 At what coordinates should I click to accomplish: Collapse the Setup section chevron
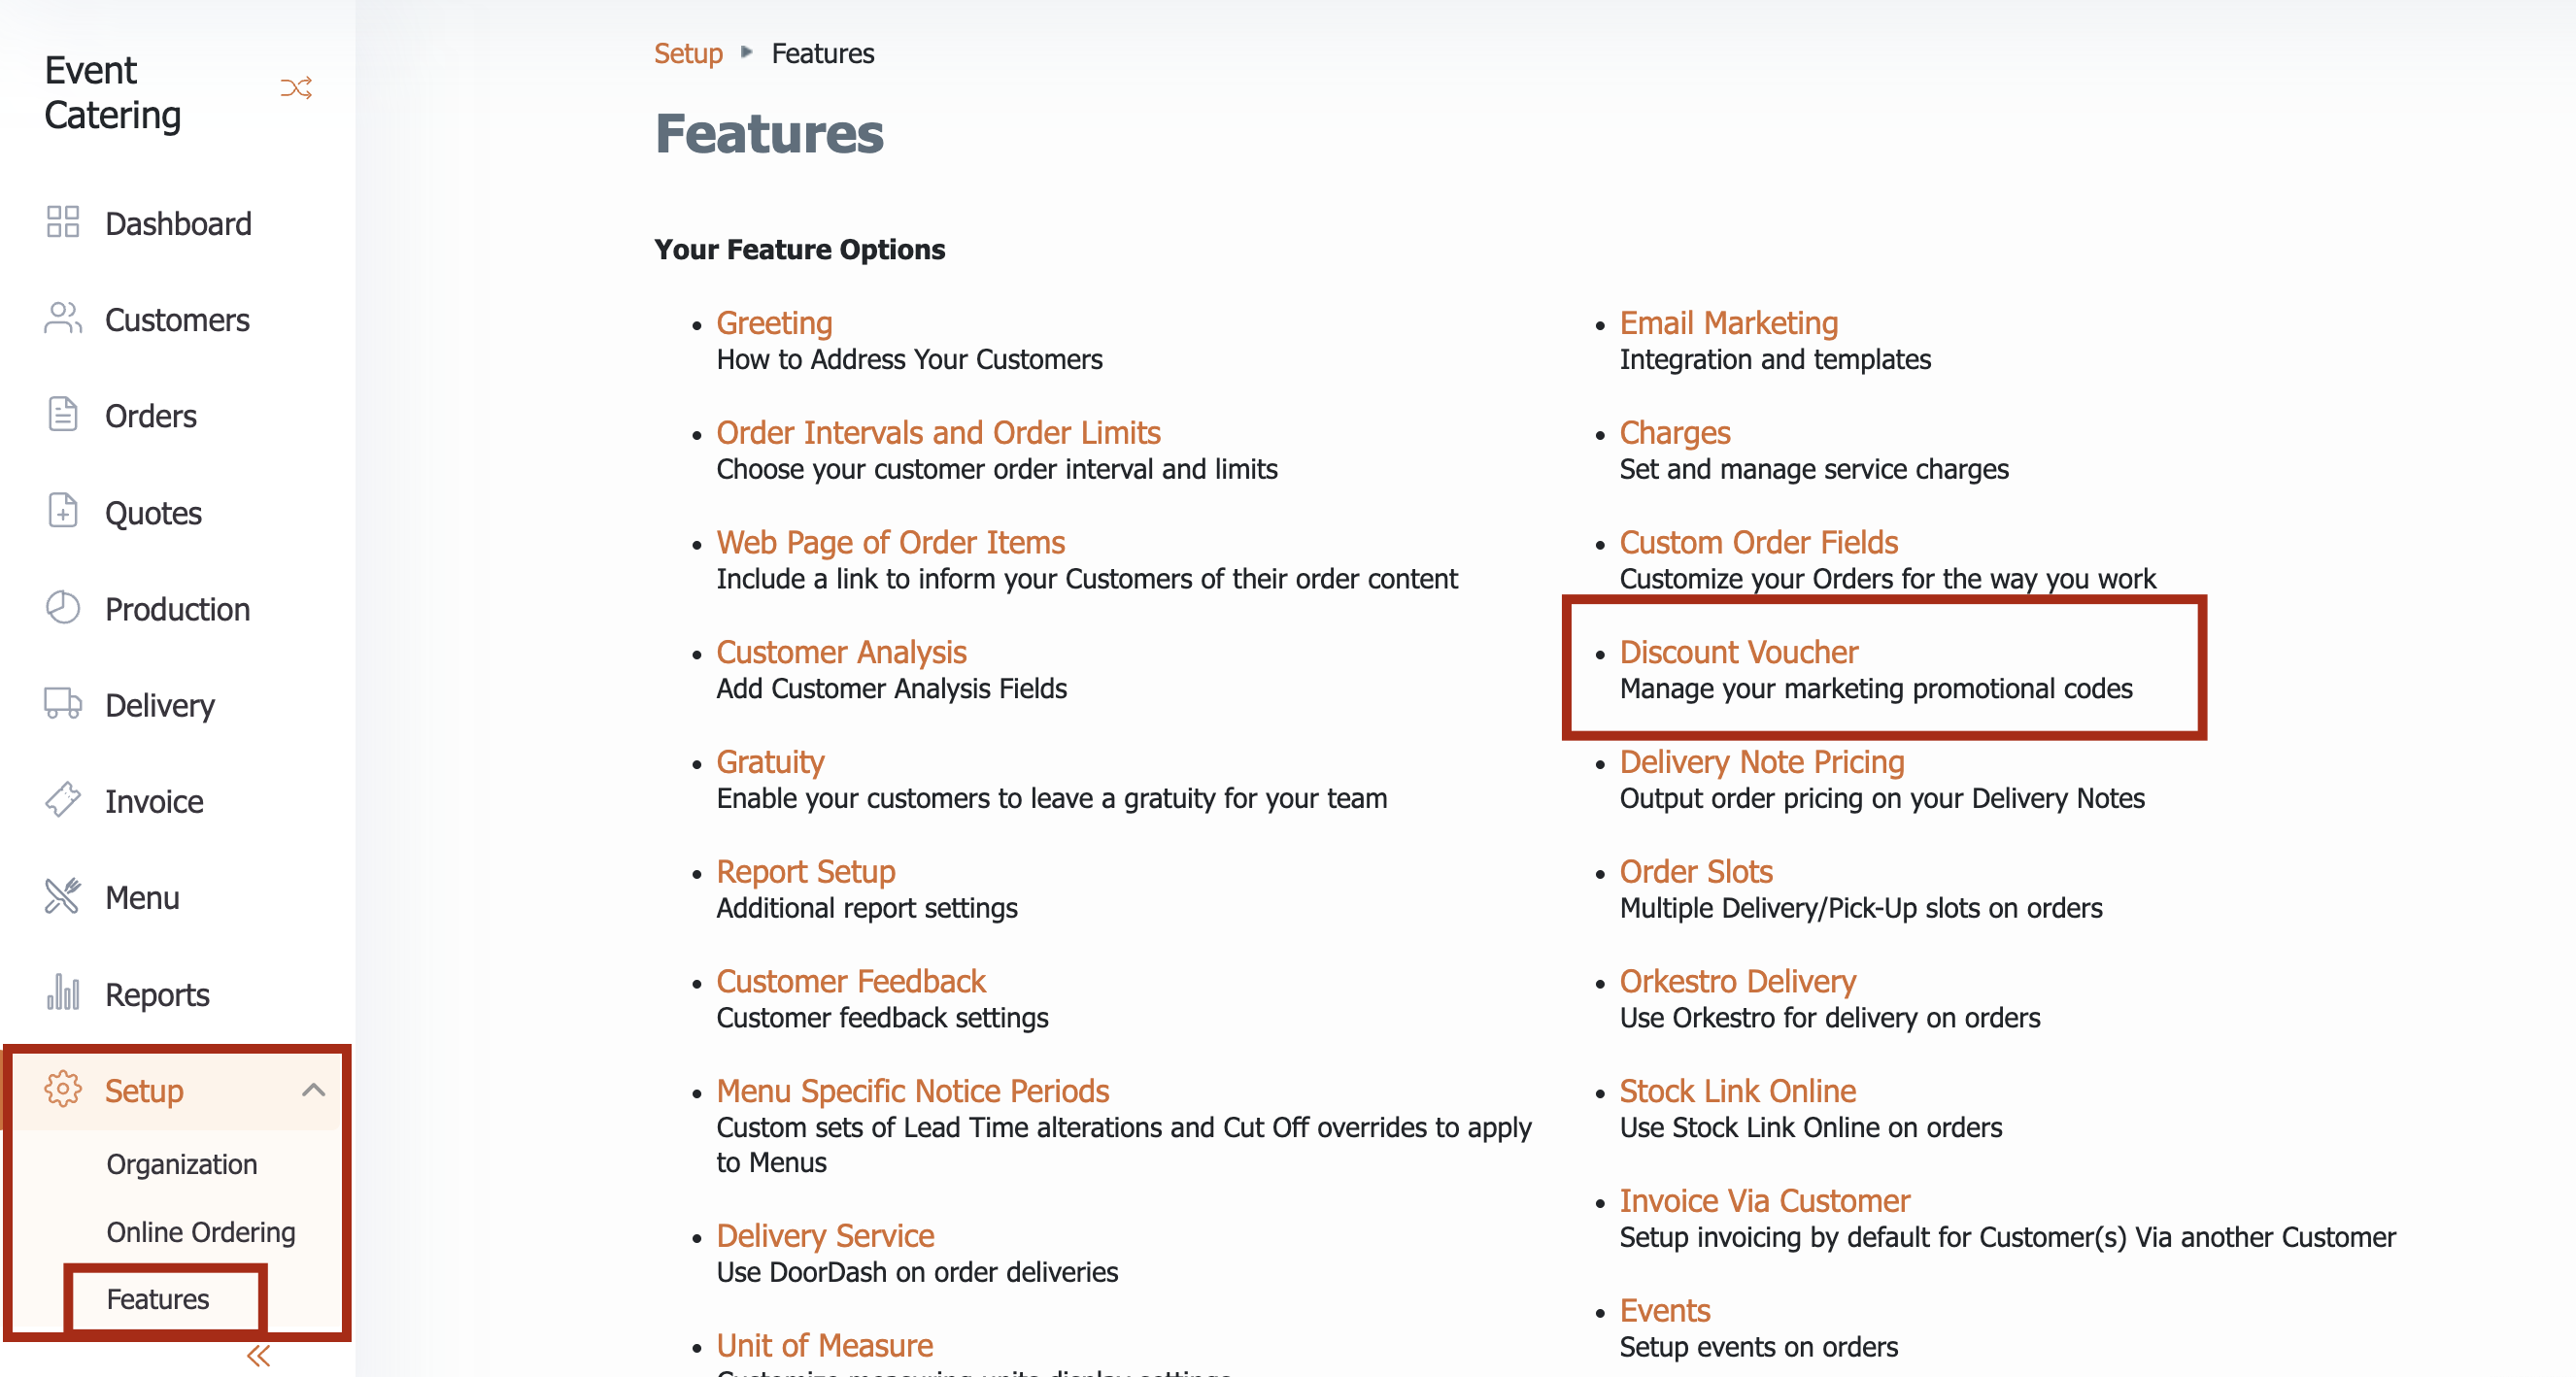(314, 1090)
